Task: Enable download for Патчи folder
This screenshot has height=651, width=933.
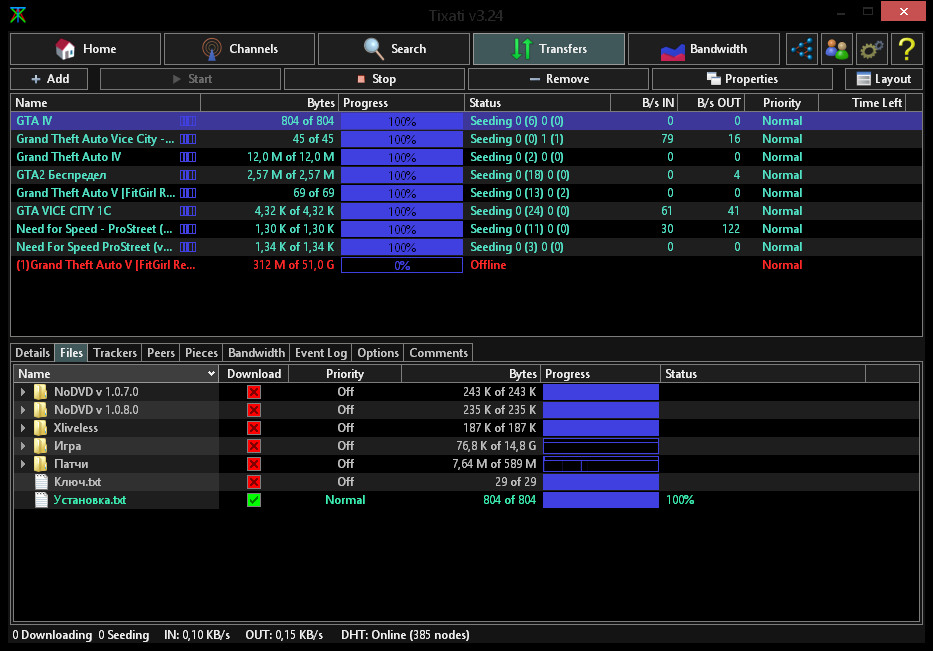Action: point(254,464)
